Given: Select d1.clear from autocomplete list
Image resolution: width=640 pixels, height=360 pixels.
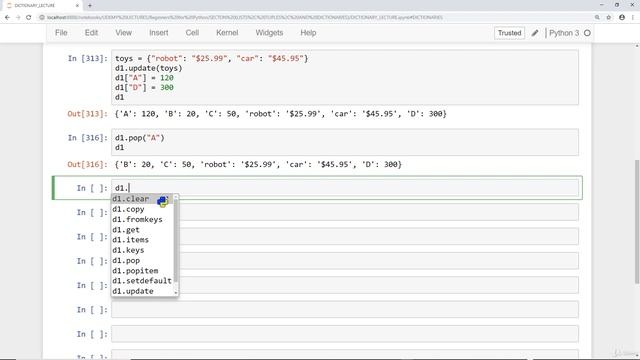Looking at the screenshot, I should [142, 199].
